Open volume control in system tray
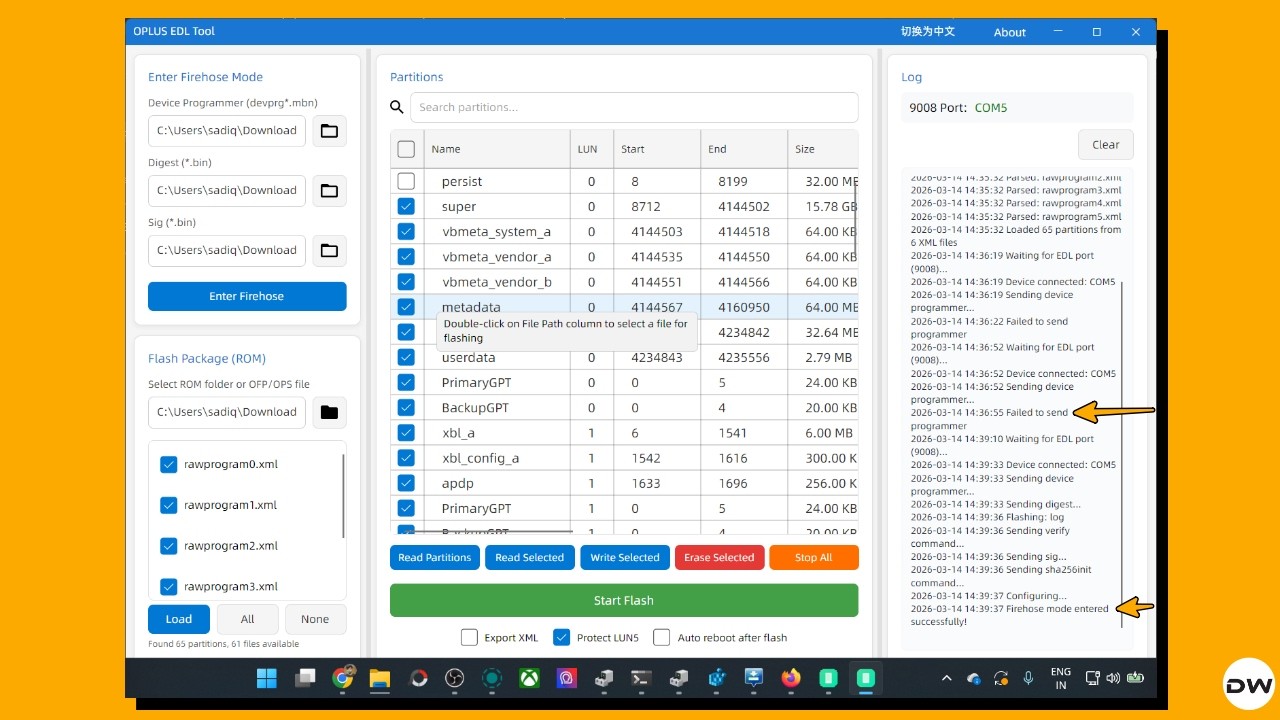The width and height of the screenshot is (1280, 720). 1113,678
